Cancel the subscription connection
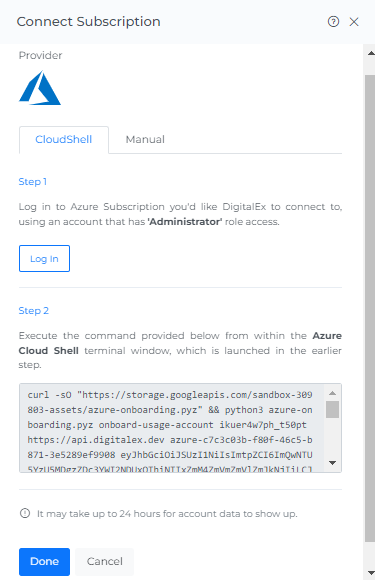 pos(105,562)
